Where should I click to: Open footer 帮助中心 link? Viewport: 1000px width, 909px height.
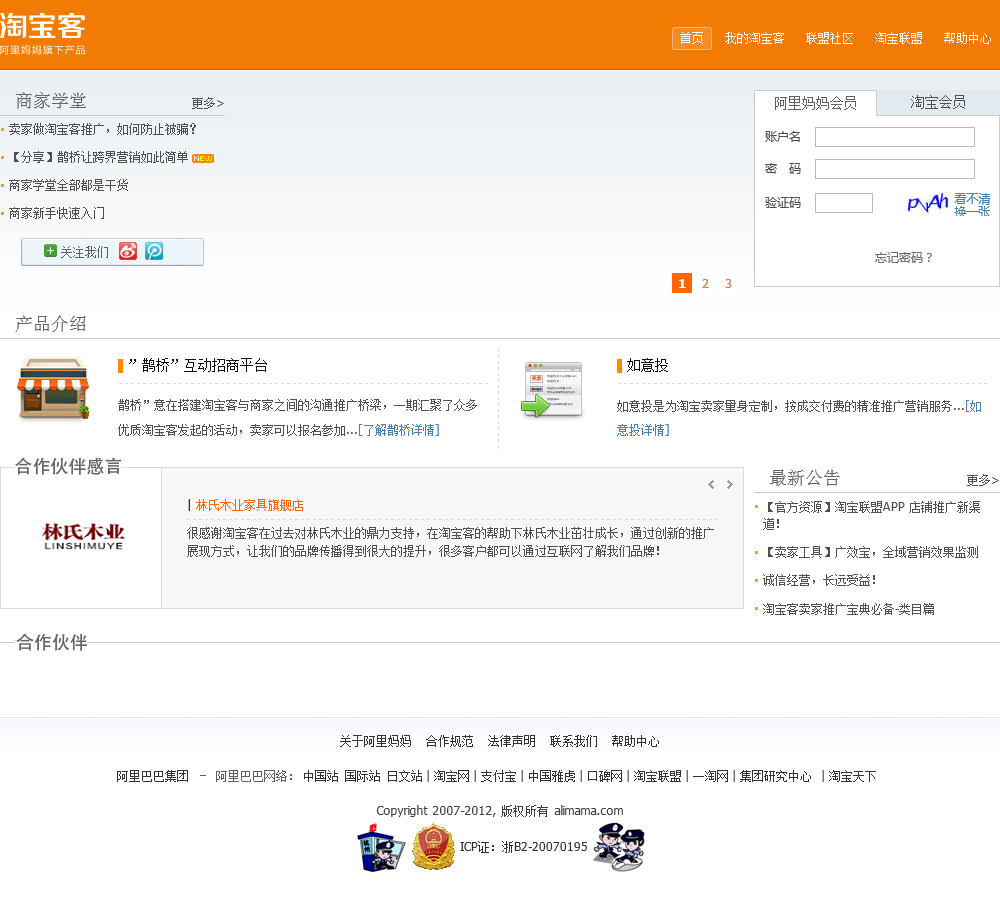[635, 741]
